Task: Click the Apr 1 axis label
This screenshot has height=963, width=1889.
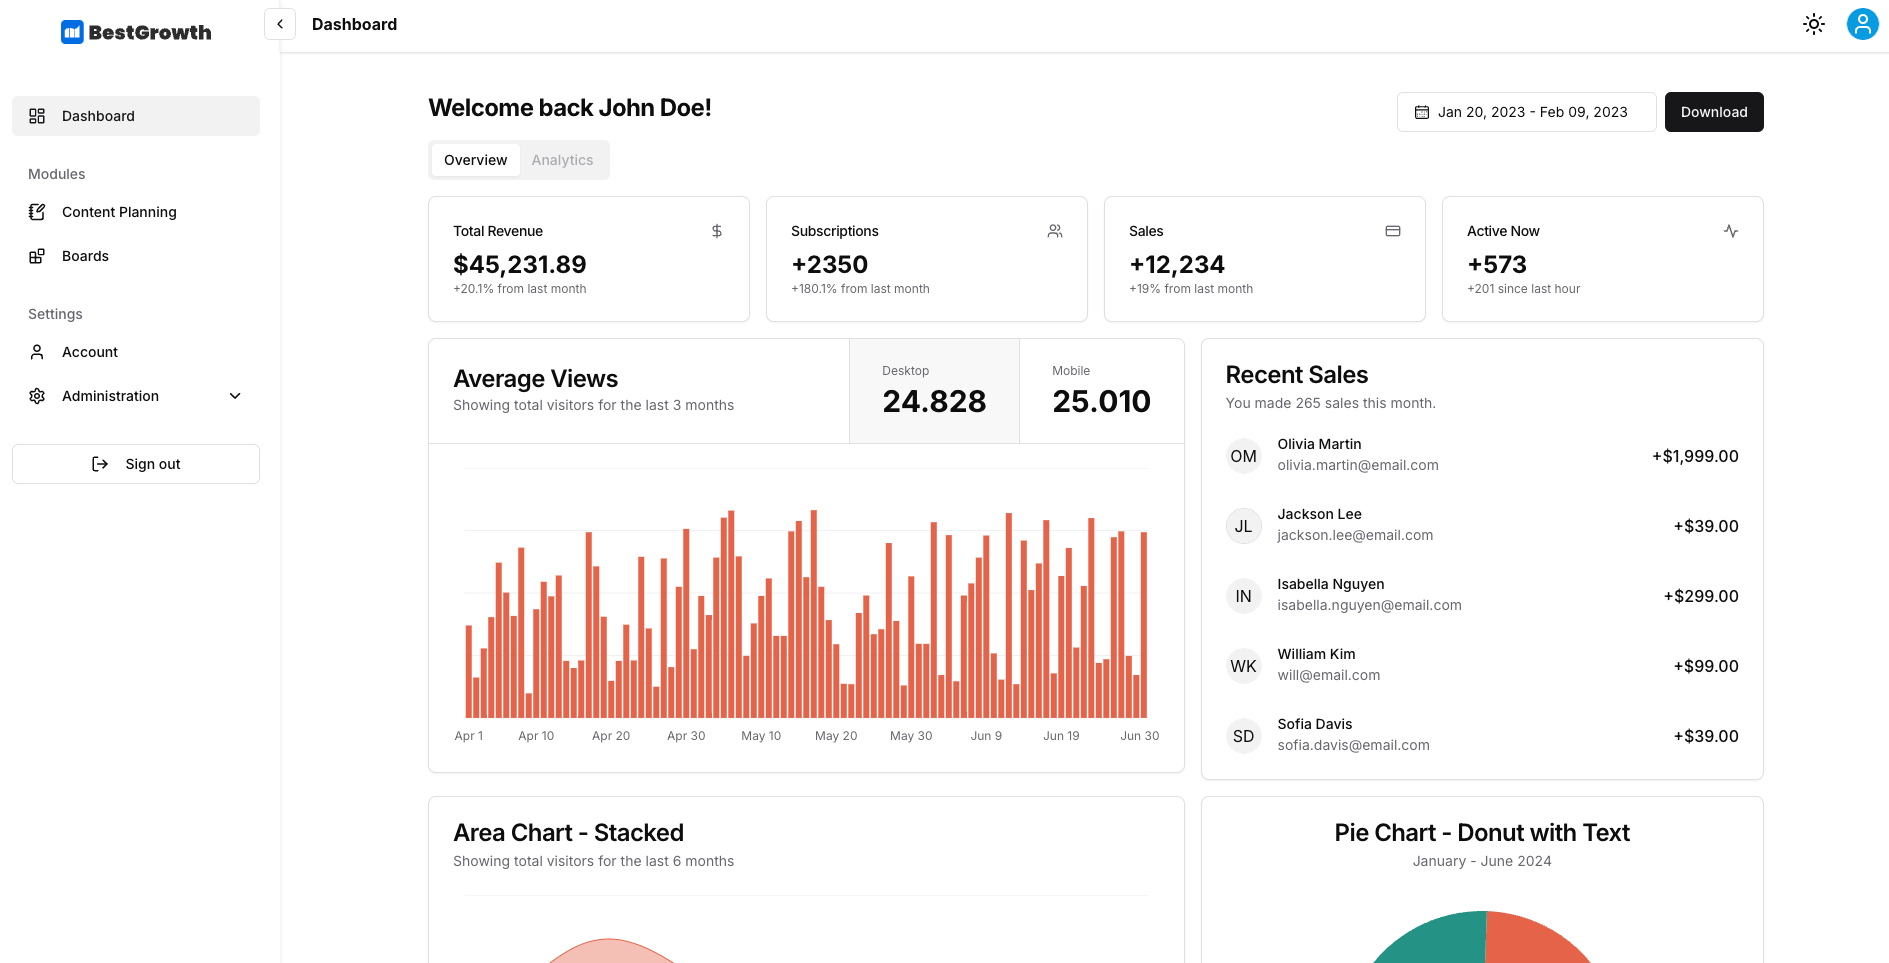Action: [469, 736]
